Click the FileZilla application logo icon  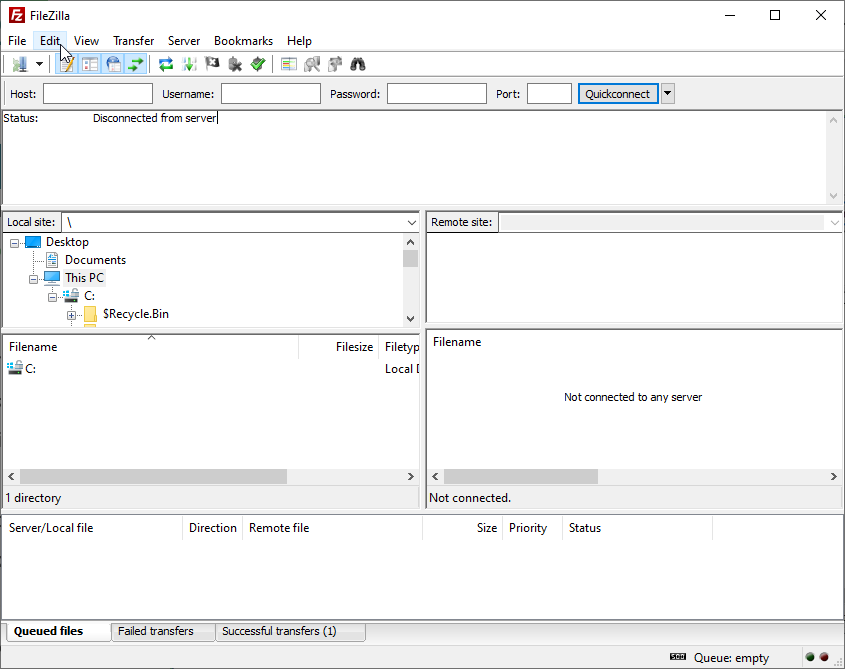17,16
